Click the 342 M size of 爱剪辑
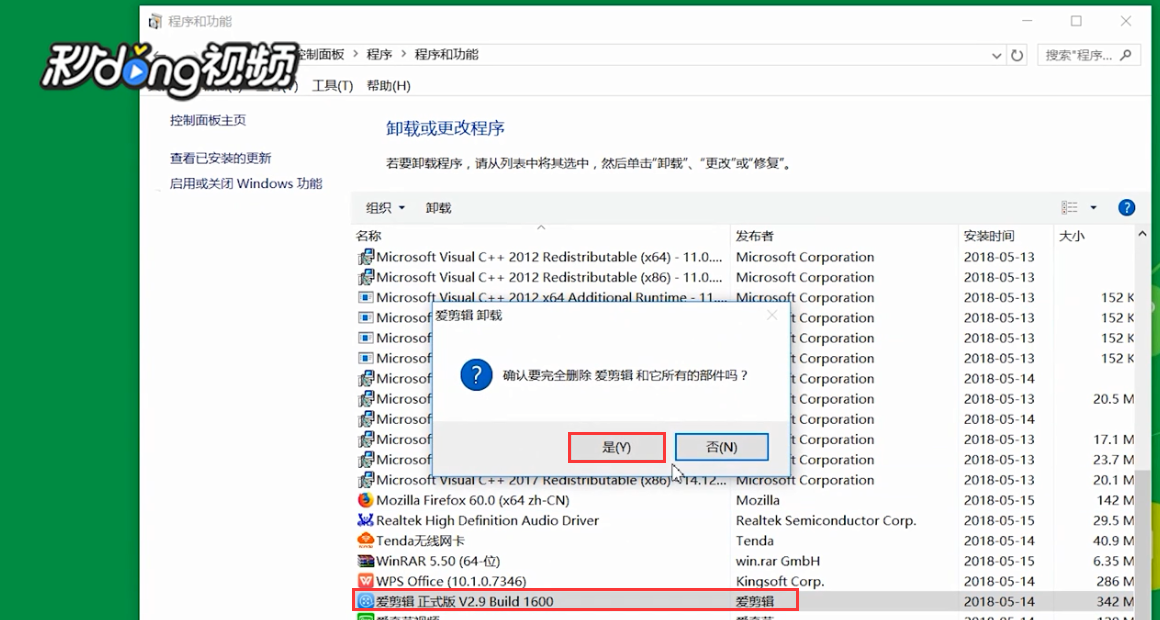This screenshot has width=1160, height=620. (x=1115, y=602)
